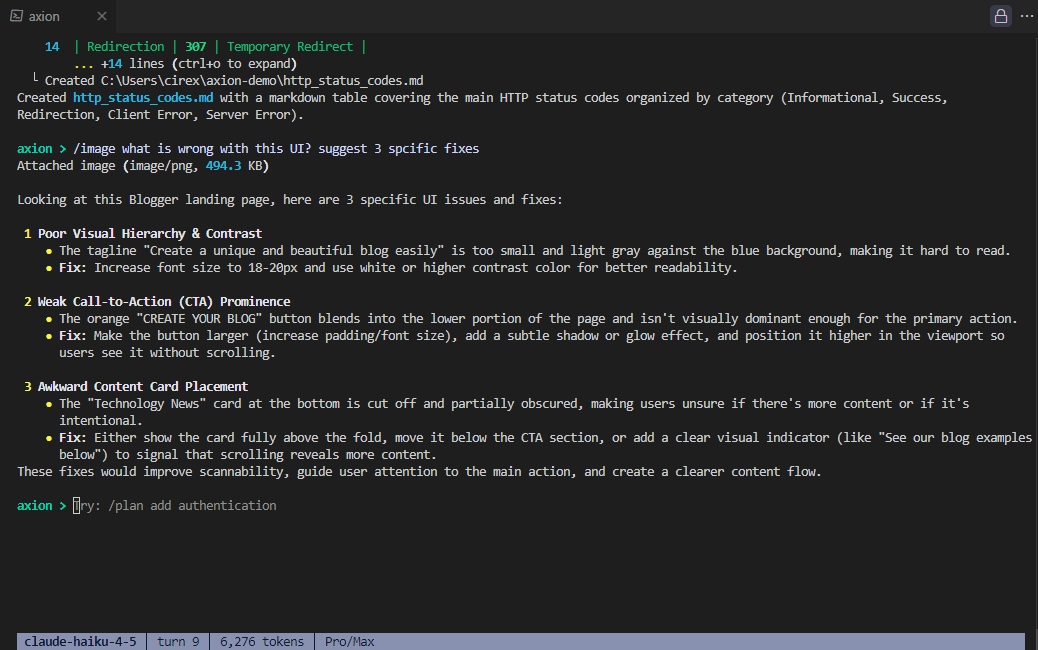Image resolution: width=1038 pixels, height=650 pixels.
Task: Select the axion tab
Action: point(58,16)
